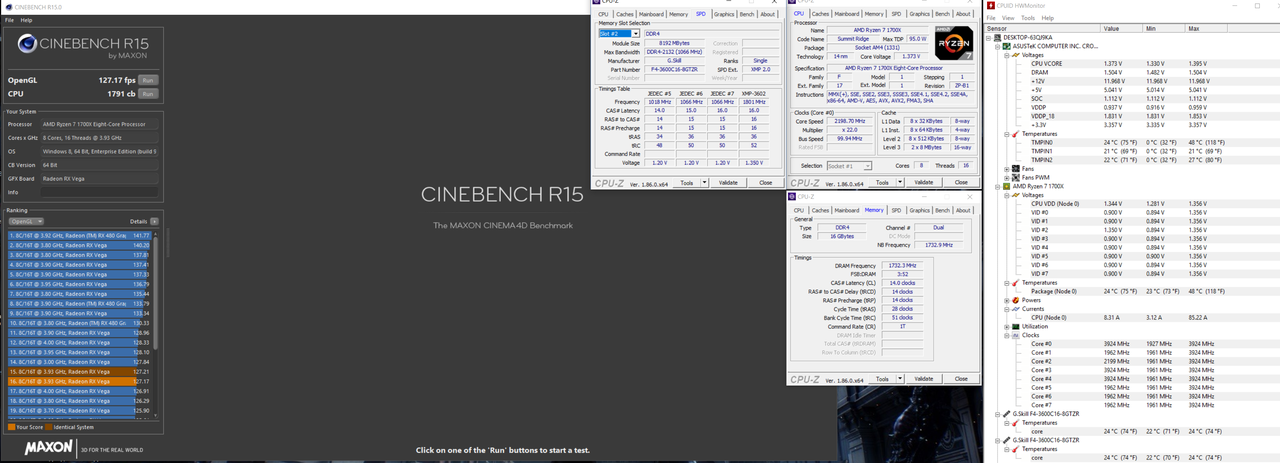The image size is (1280, 463).
Task: Click Tools button in memory CPU-Z window
Action: click(881, 379)
